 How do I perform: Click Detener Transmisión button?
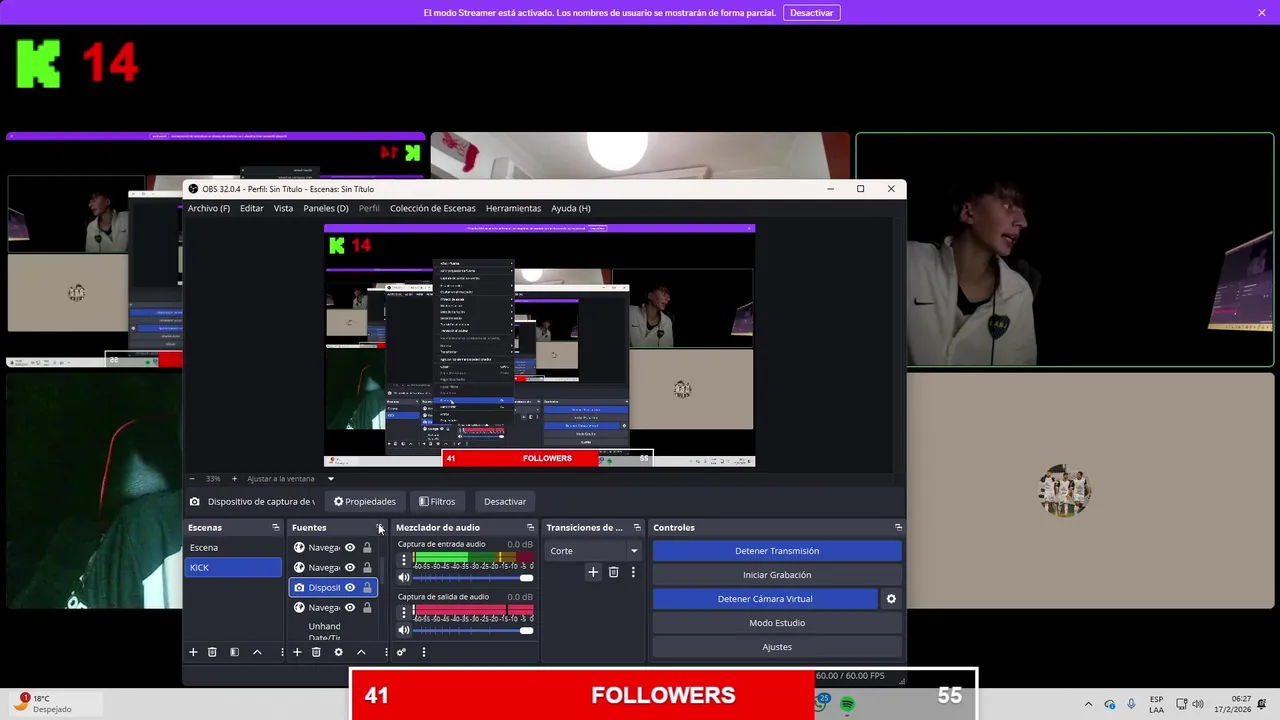click(x=777, y=551)
